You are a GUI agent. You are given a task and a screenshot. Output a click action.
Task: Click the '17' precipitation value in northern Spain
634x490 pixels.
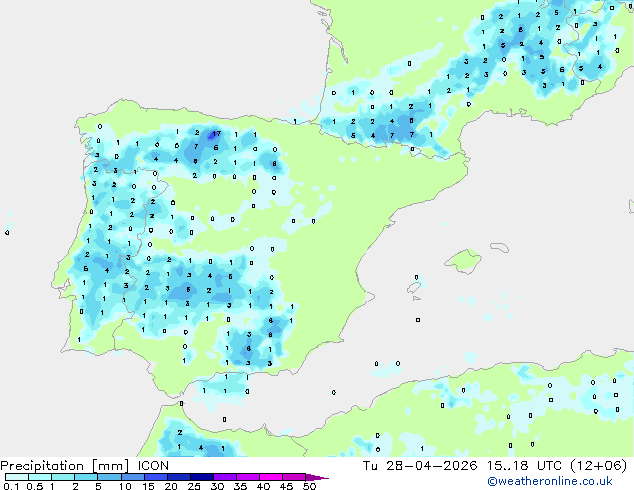(217, 133)
